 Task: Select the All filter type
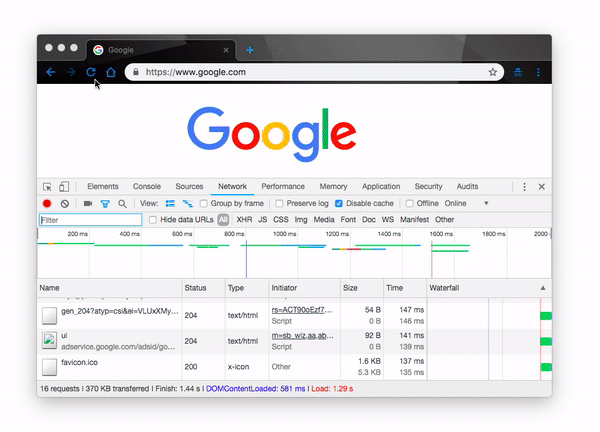[x=223, y=220]
